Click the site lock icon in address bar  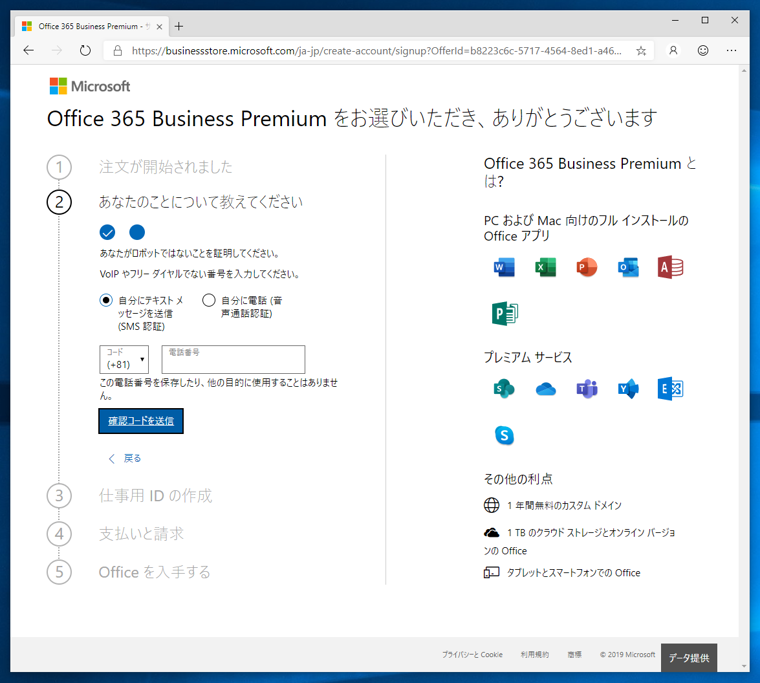(x=118, y=50)
